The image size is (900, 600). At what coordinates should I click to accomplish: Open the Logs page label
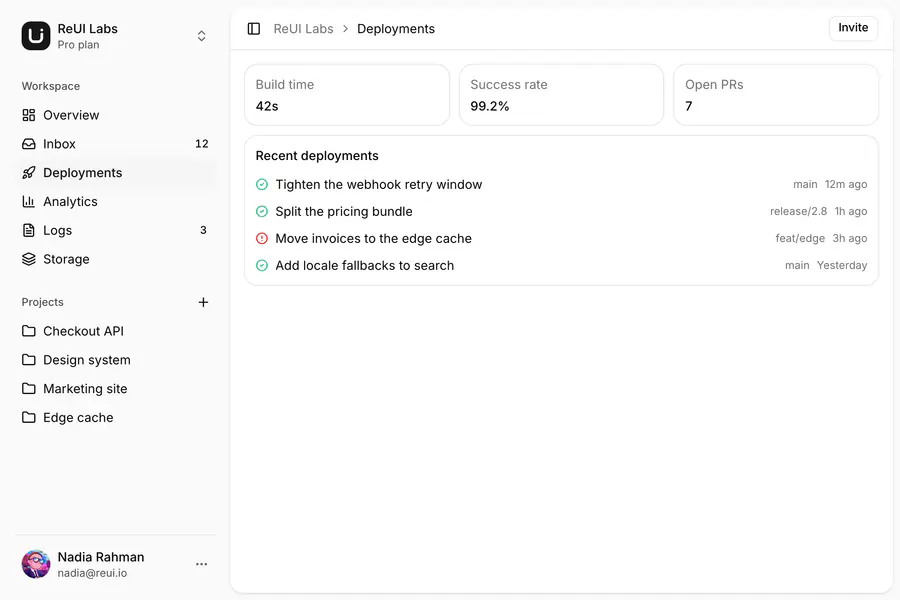tap(57, 230)
